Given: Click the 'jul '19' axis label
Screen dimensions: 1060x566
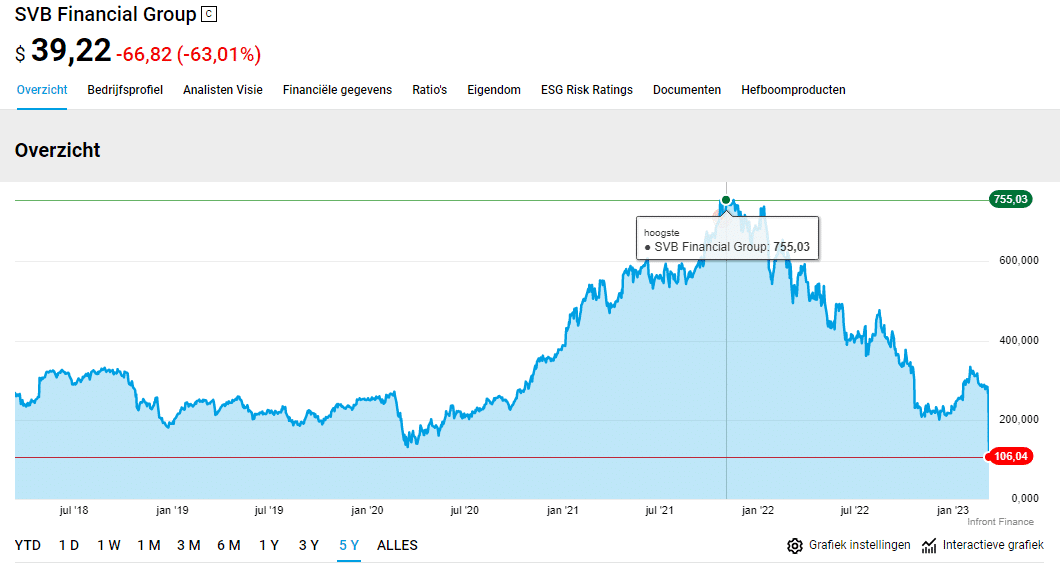Looking at the screenshot, I should pos(268,511).
